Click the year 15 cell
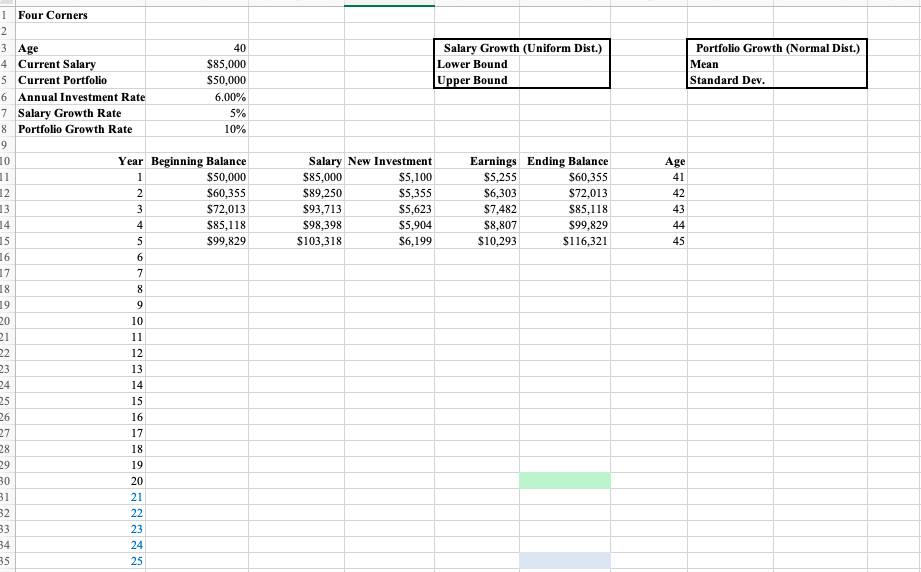 coord(80,401)
